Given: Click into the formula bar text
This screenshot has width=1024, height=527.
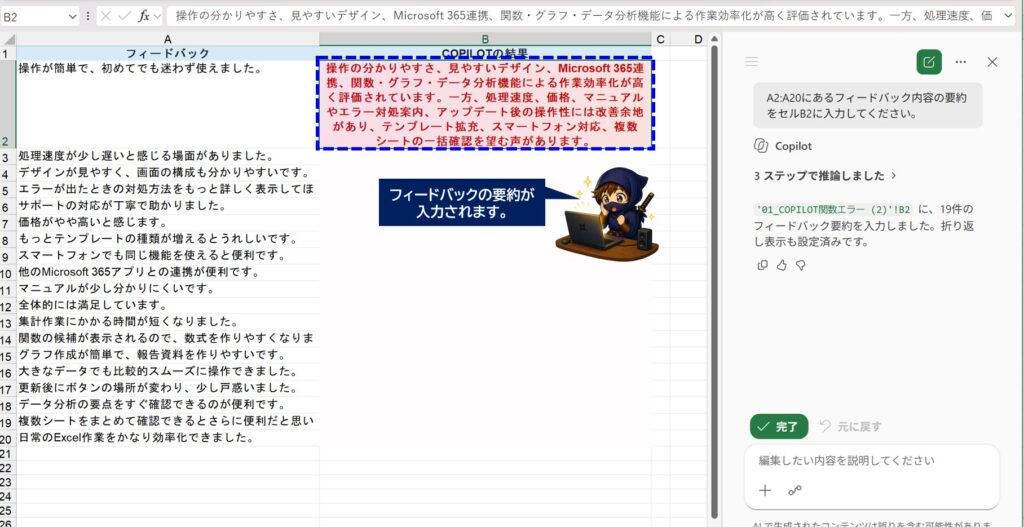Looking at the screenshot, I should 581,16.
